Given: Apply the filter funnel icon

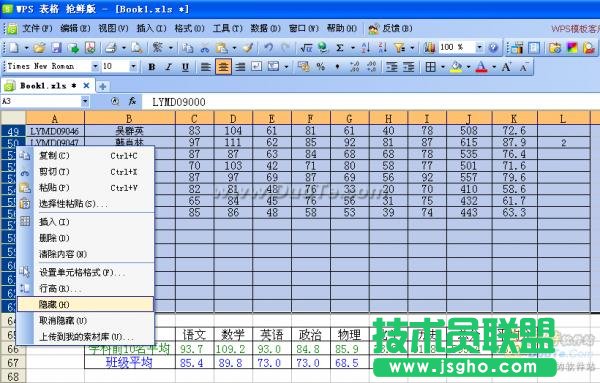Looking at the screenshot, I should 399,47.
